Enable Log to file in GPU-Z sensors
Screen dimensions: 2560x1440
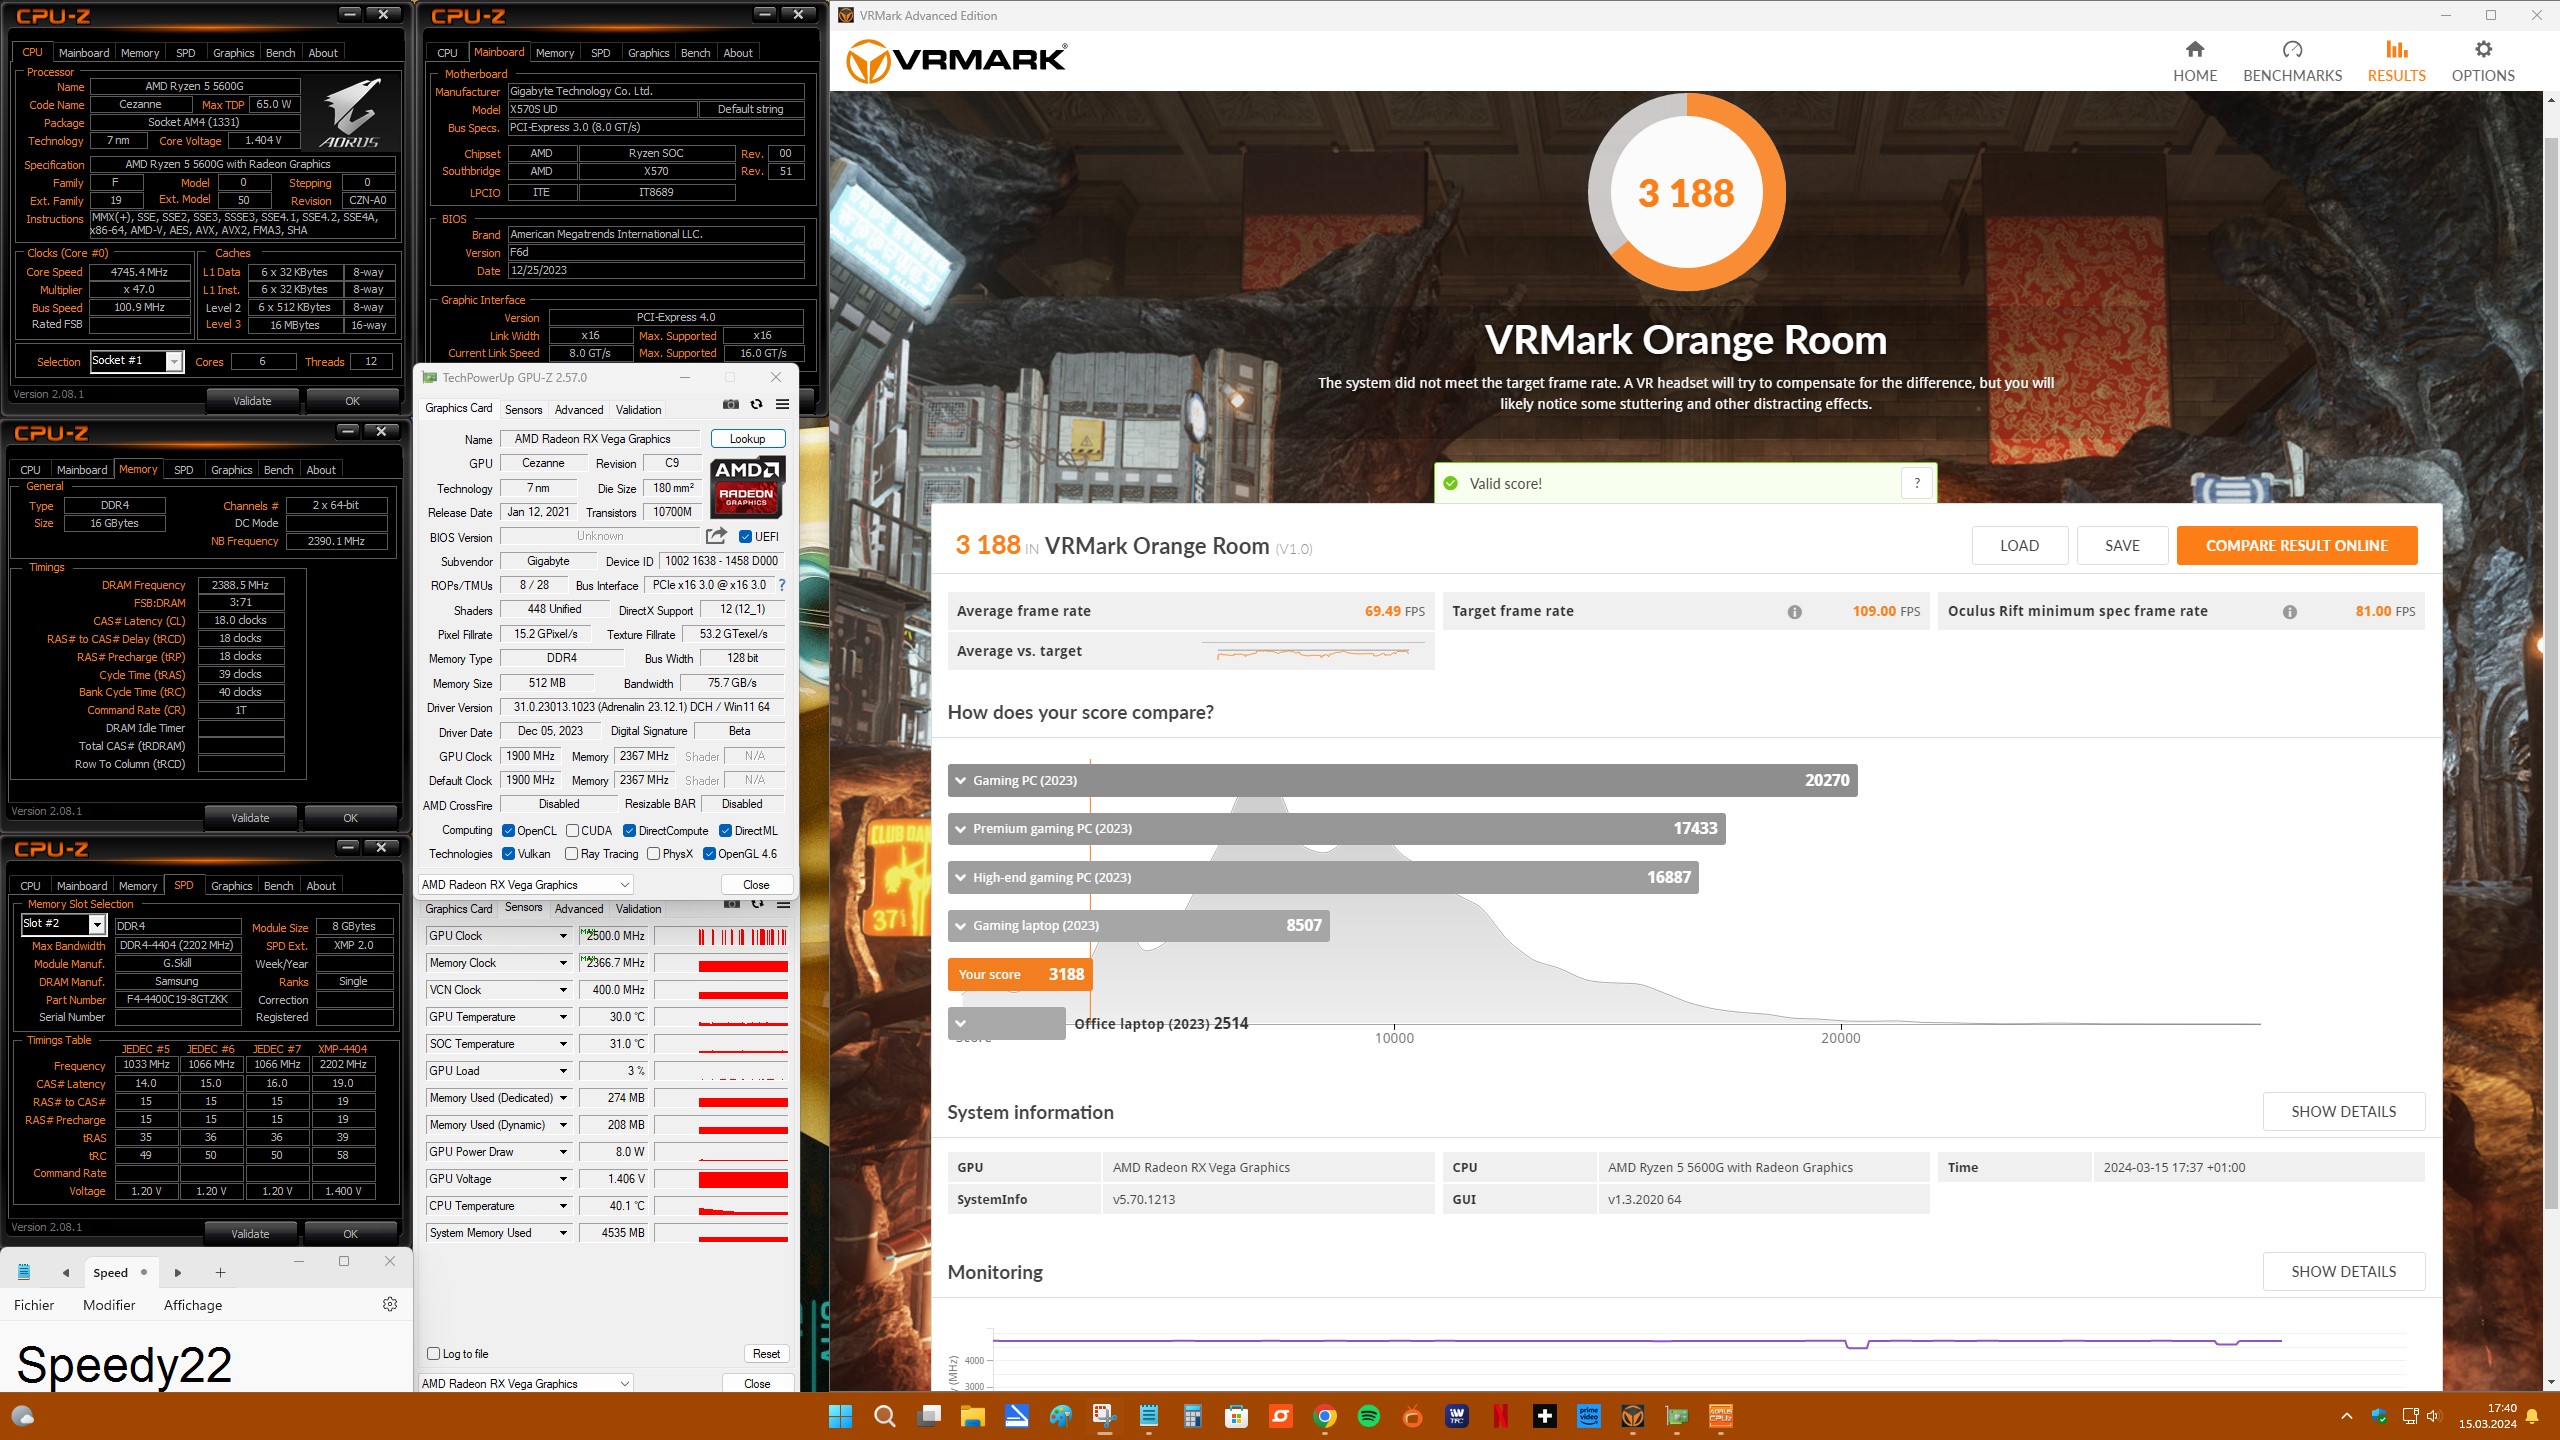[433, 1354]
